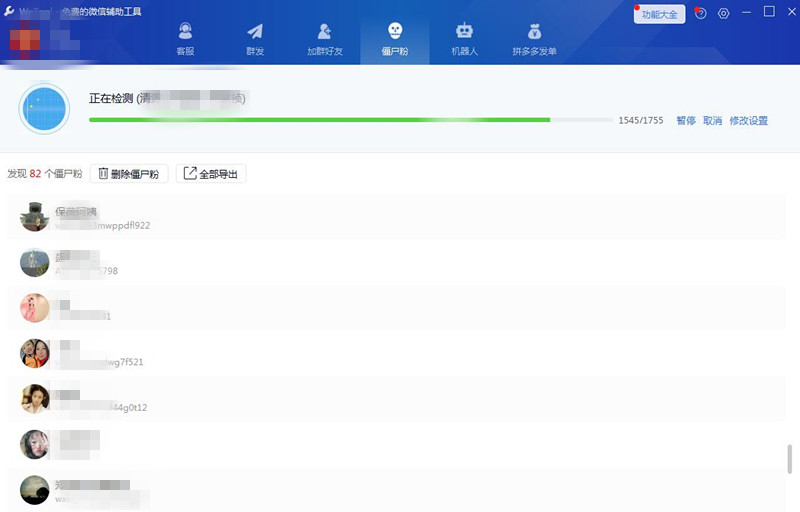Image resolution: width=800 pixels, height=512 pixels.
Task: Switch to the 群发 mass messaging tab
Action: point(255,39)
